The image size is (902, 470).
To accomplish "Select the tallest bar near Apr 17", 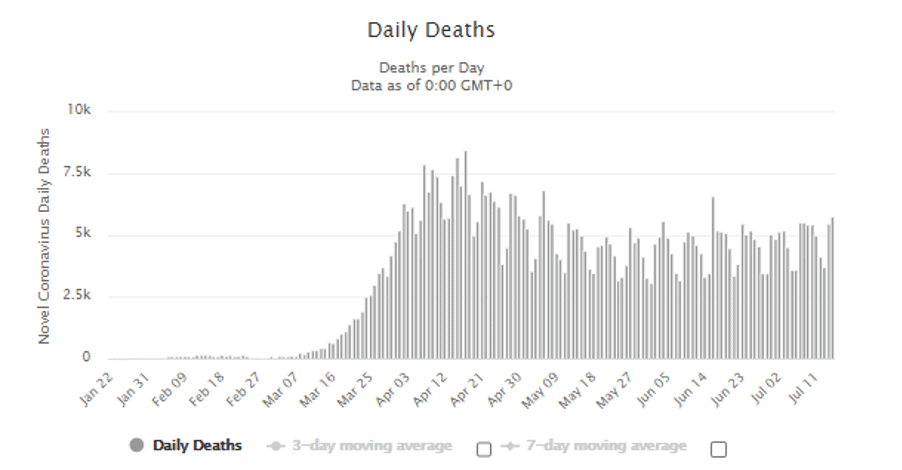I will point(465,255).
